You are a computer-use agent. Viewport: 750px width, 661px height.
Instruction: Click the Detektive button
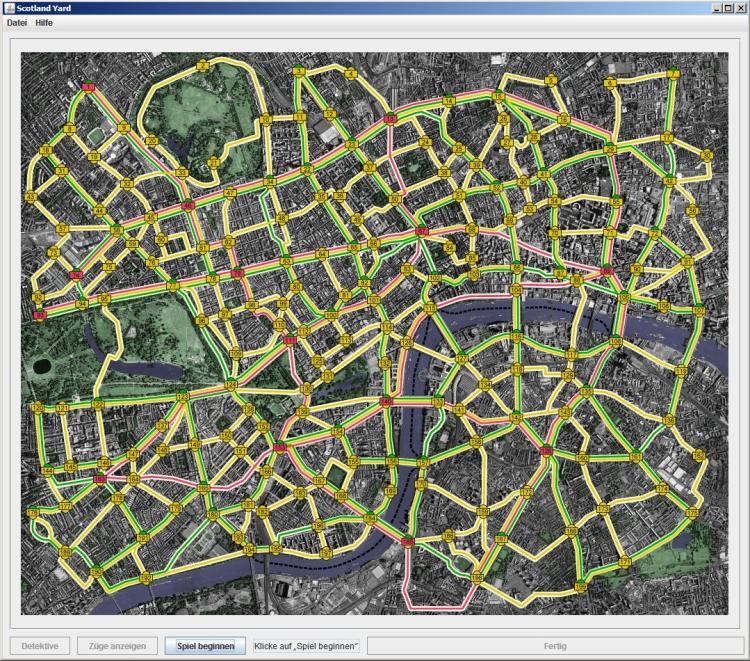(40, 646)
